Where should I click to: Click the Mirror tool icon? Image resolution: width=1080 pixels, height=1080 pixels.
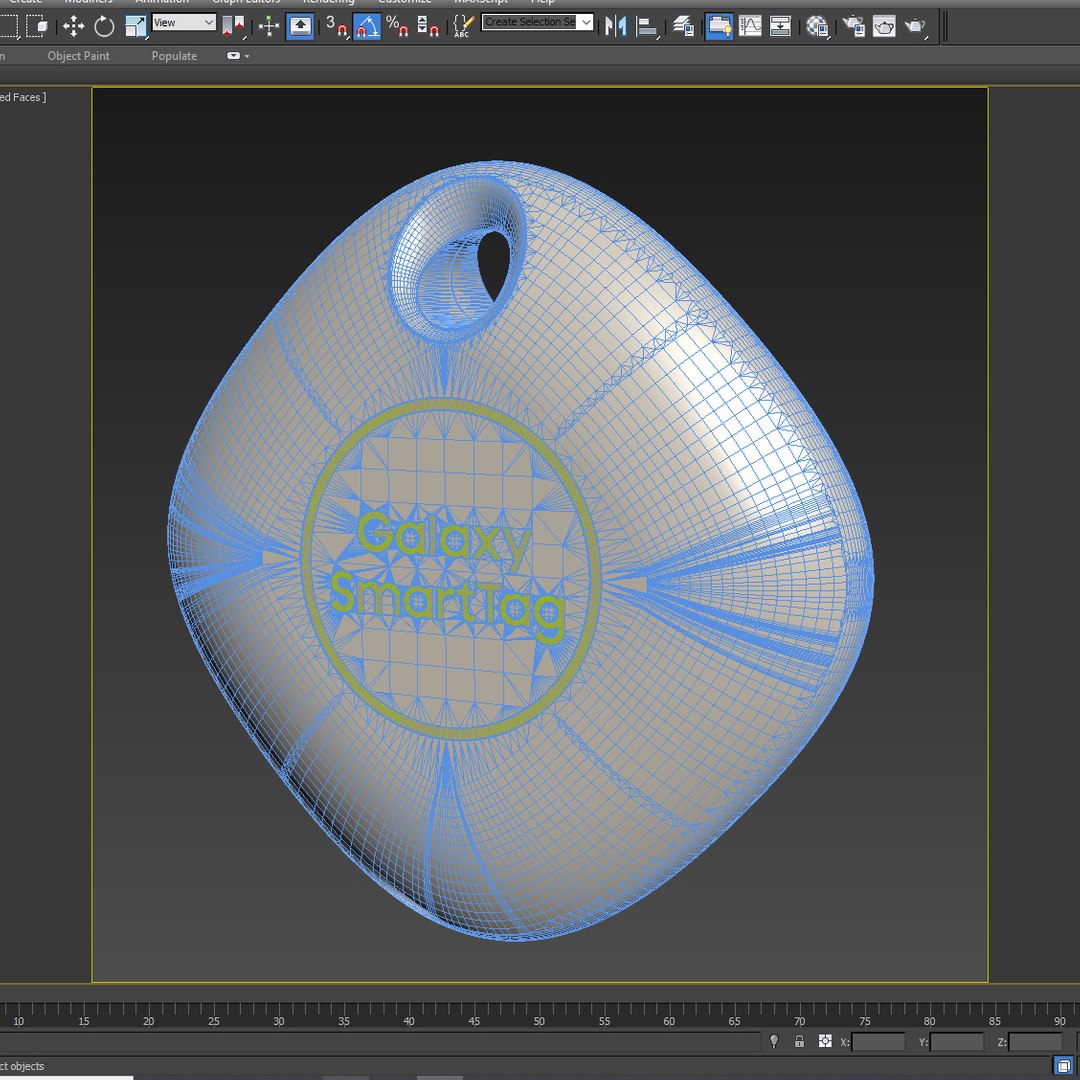pyautogui.click(x=615, y=26)
